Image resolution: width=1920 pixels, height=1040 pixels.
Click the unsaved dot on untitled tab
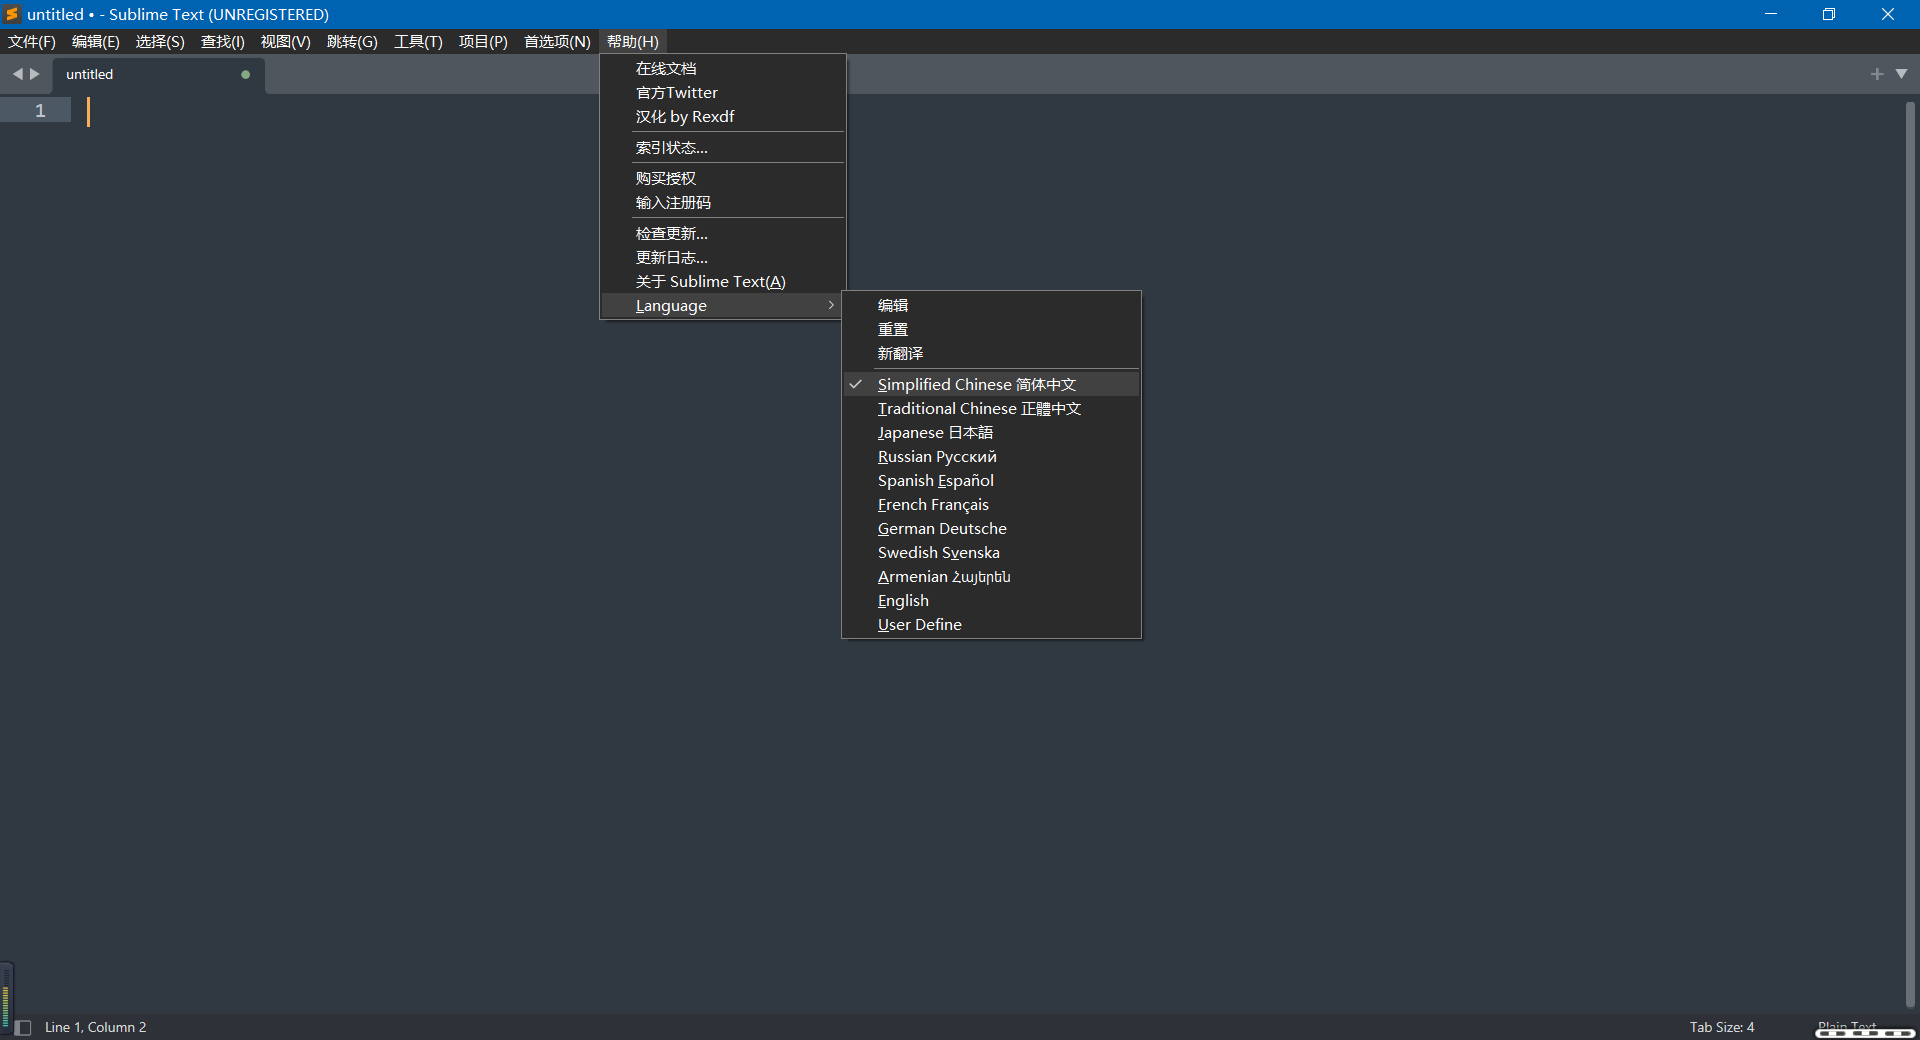pos(245,74)
